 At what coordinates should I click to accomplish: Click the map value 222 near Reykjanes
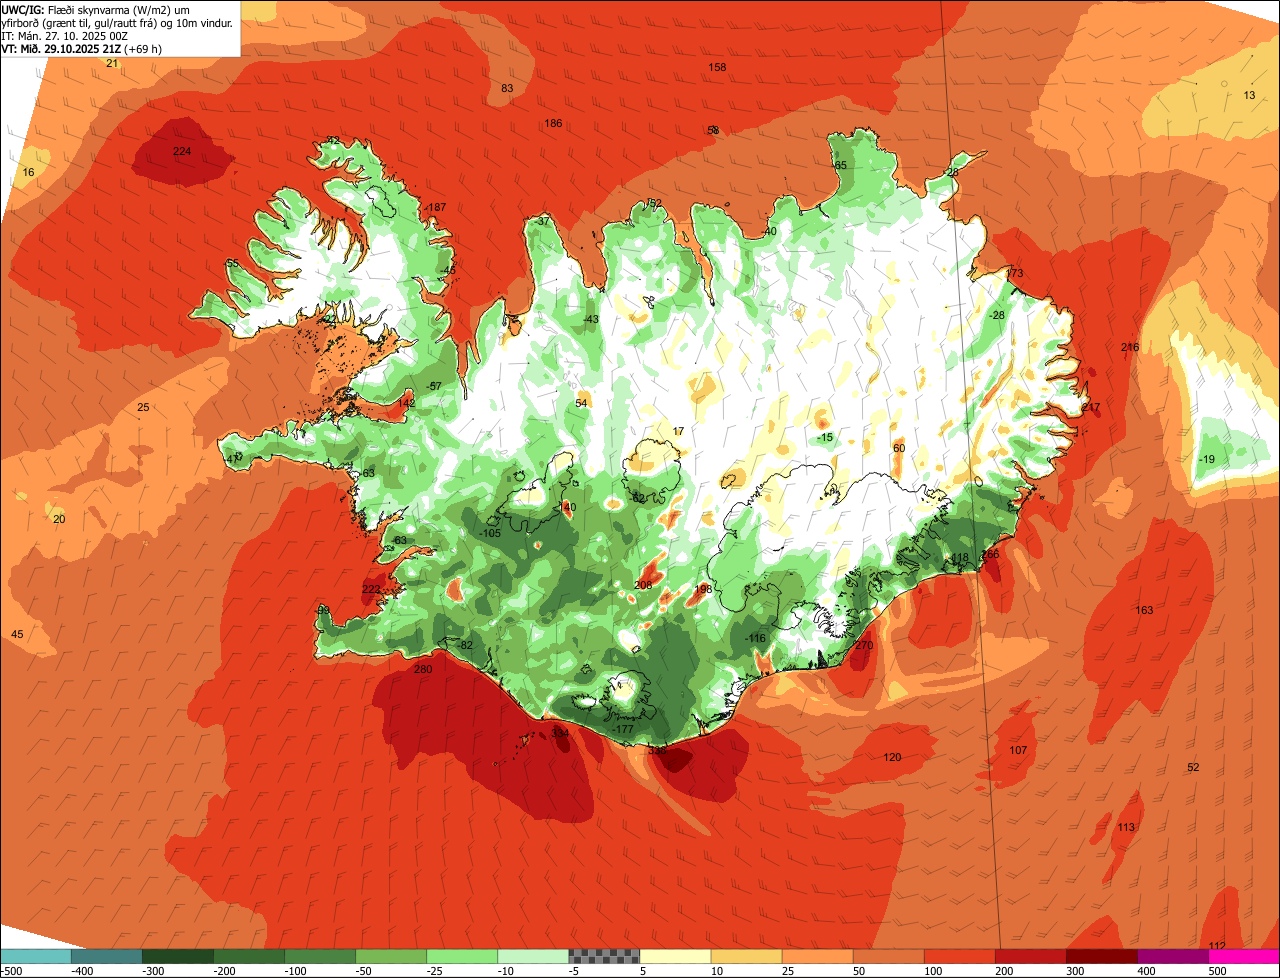click(370, 589)
